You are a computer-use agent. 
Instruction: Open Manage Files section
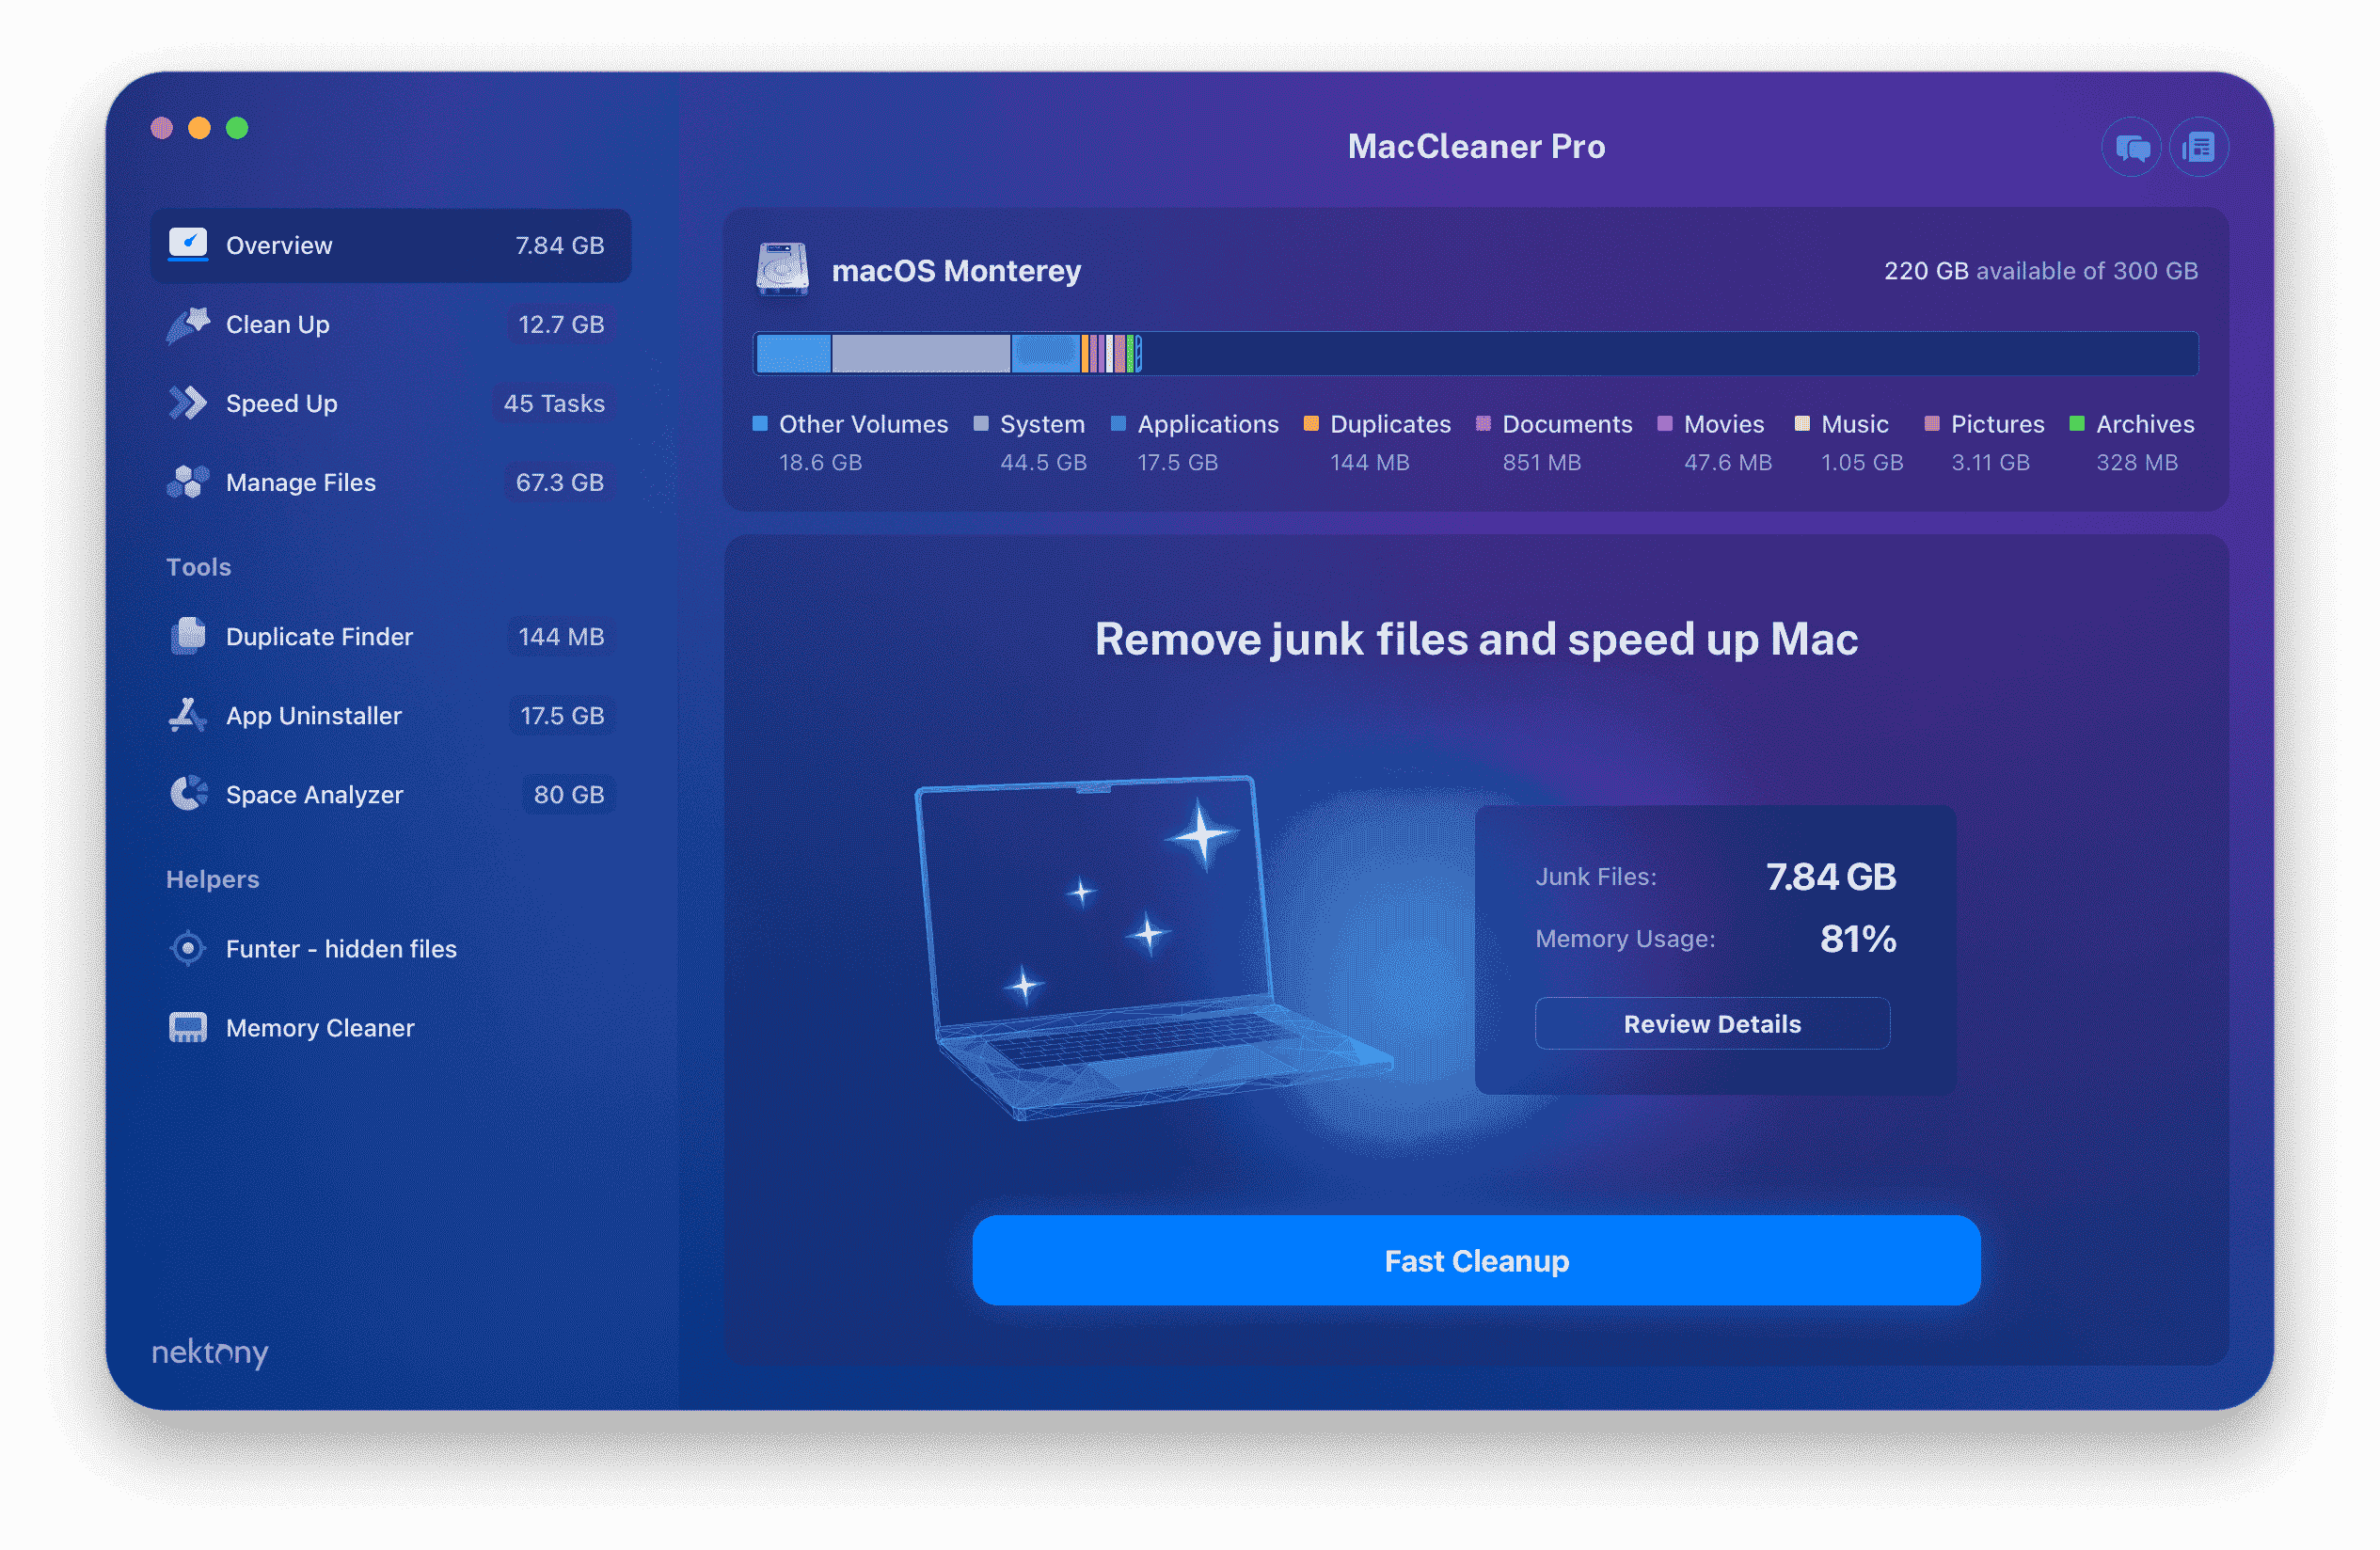(x=302, y=482)
